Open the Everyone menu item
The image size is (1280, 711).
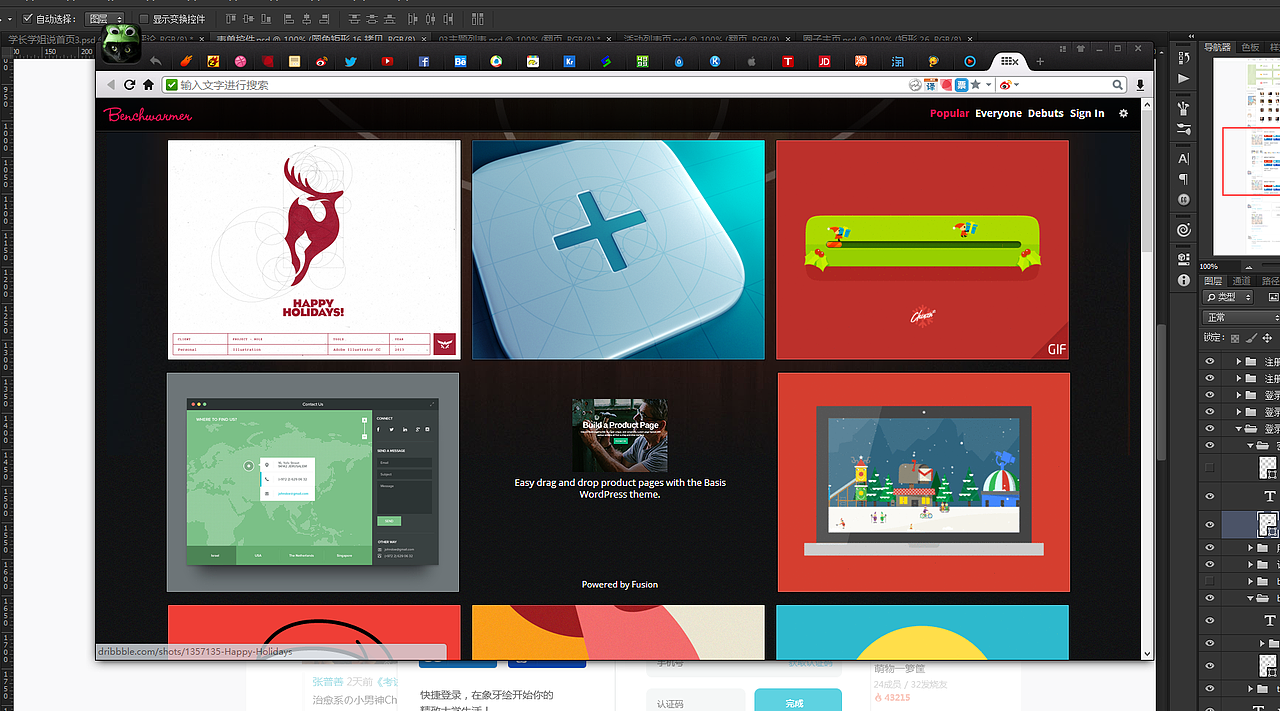click(998, 113)
